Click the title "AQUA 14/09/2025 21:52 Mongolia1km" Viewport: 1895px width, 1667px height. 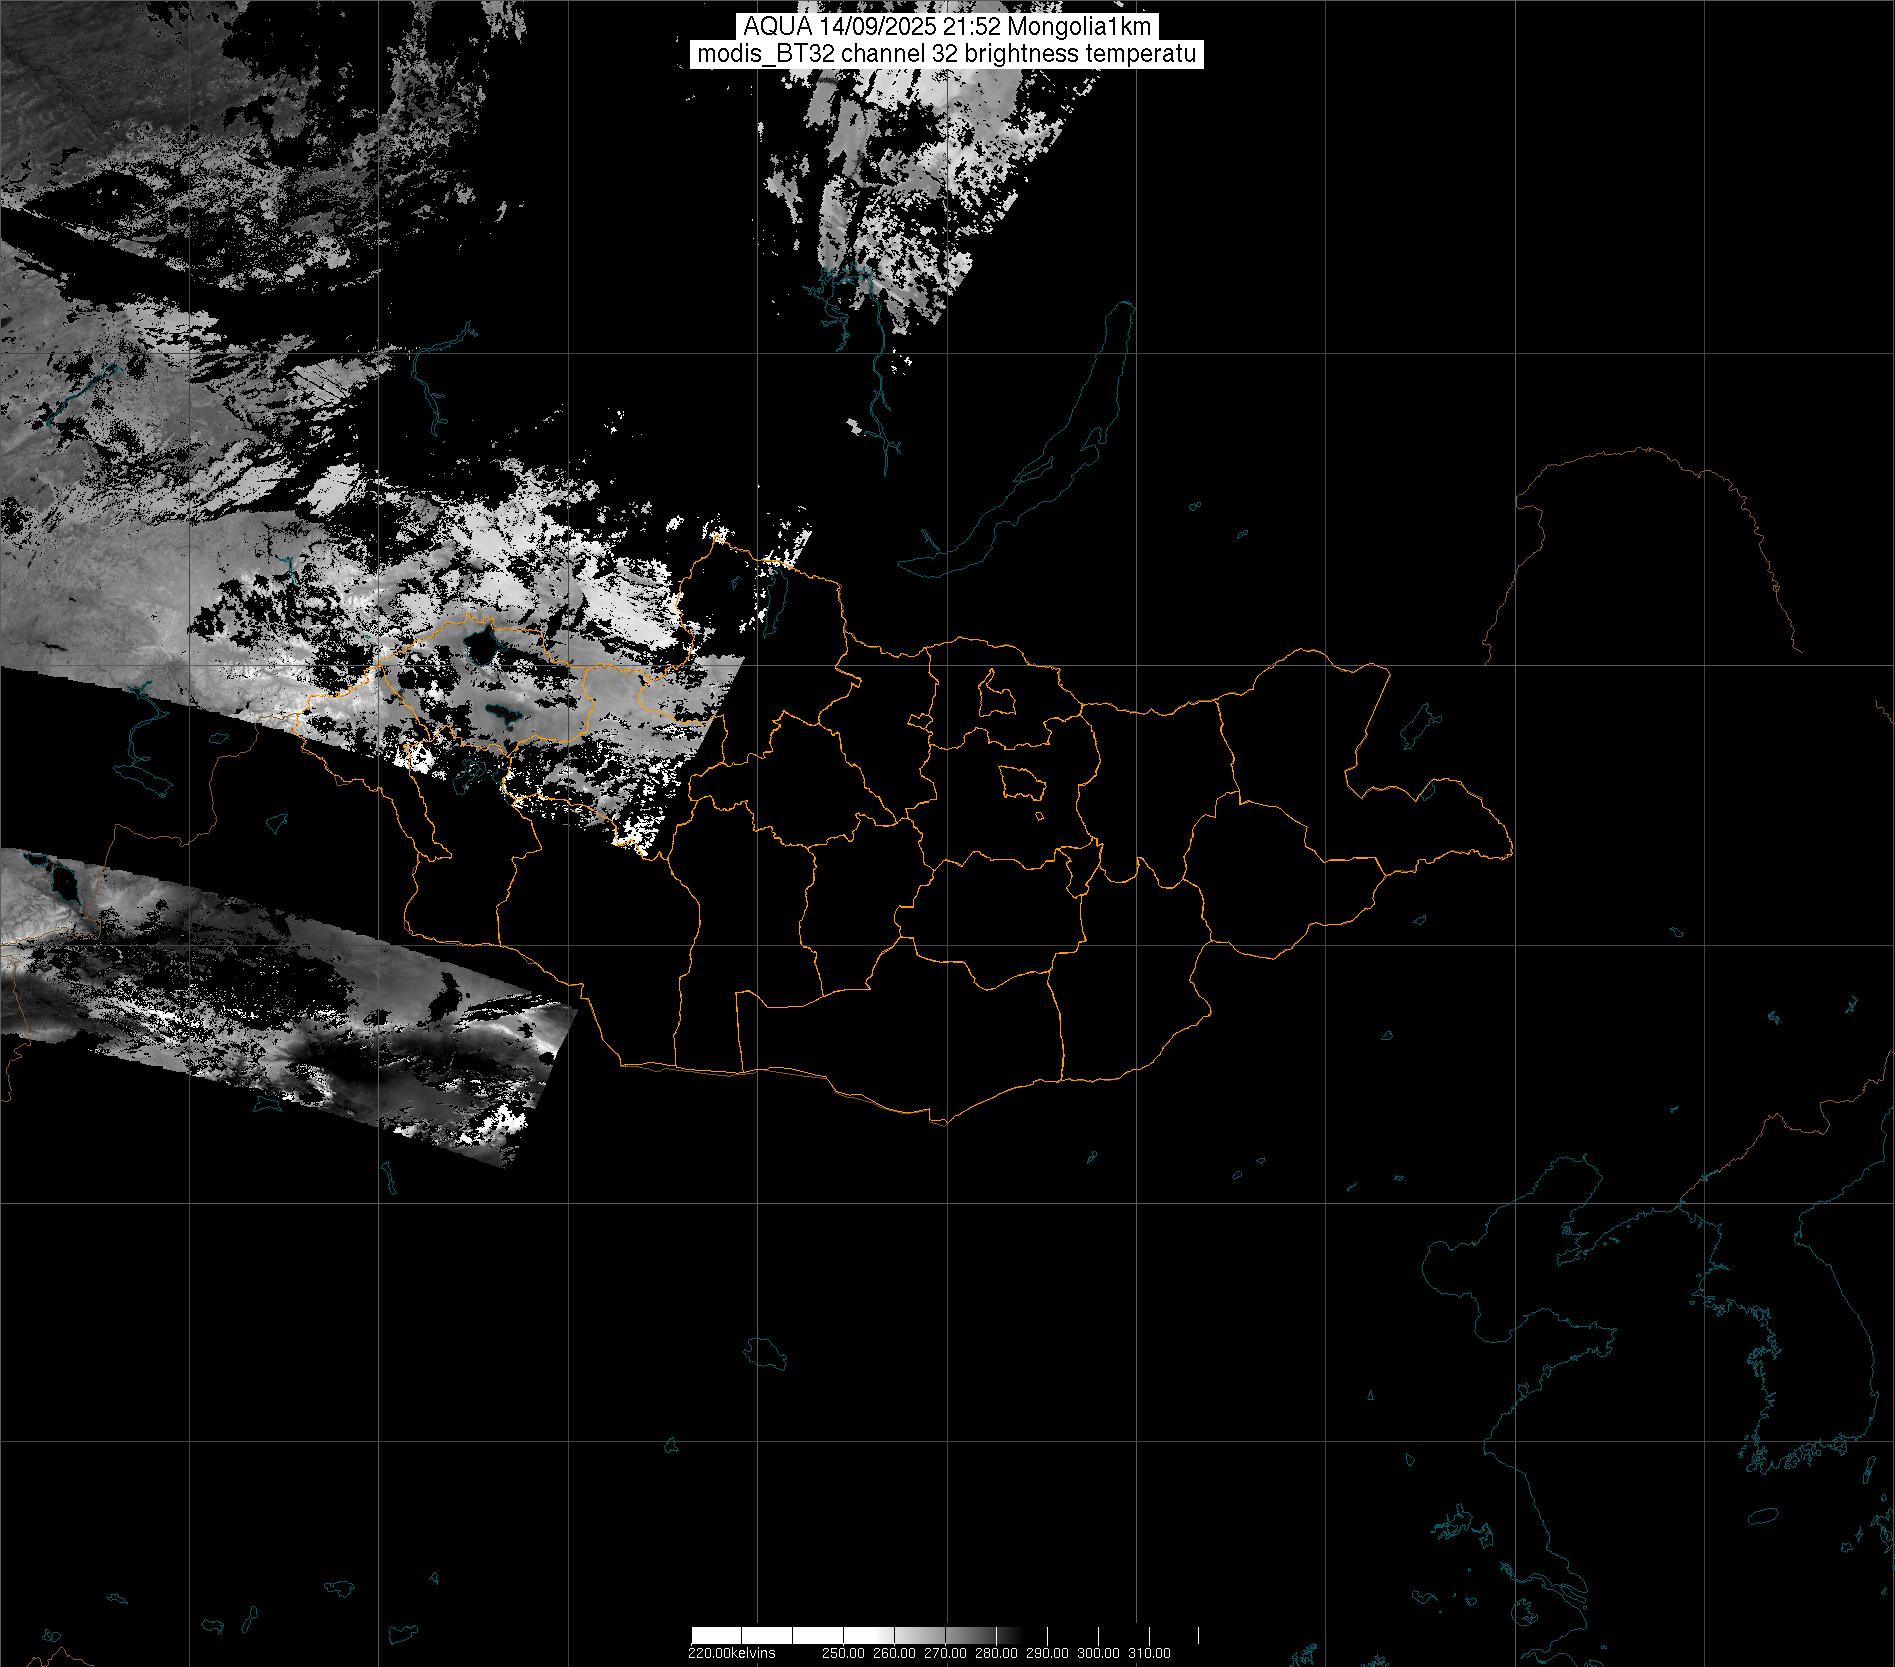pos(947,27)
